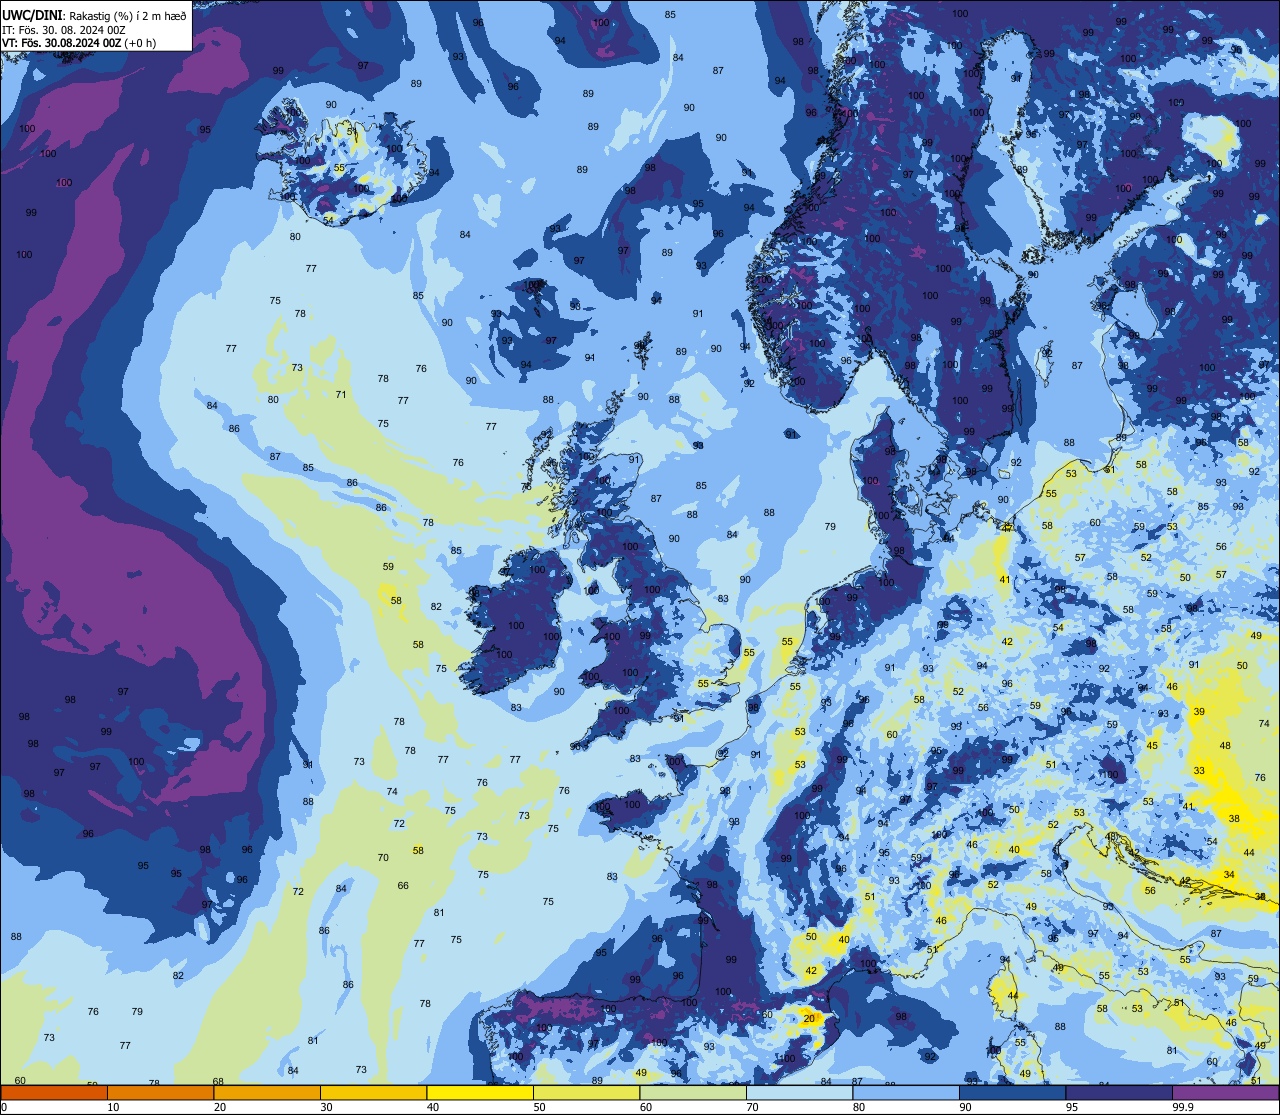The width and height of the screenshot is (1280, 1115).
Task: Click the 50–60% pale yellow legend swatch
Action: coord(586,1092)
